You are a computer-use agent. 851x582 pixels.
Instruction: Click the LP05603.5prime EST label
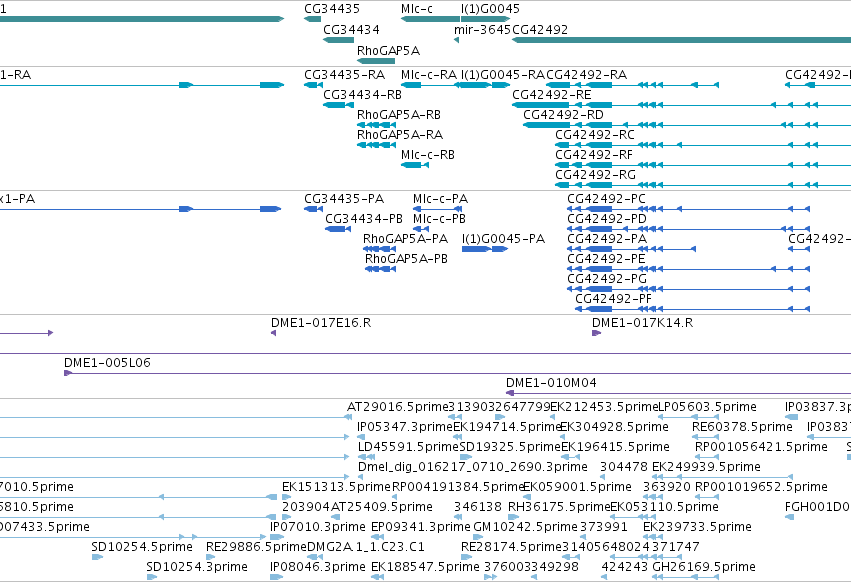pyautogui.click(x=707, y=407)
